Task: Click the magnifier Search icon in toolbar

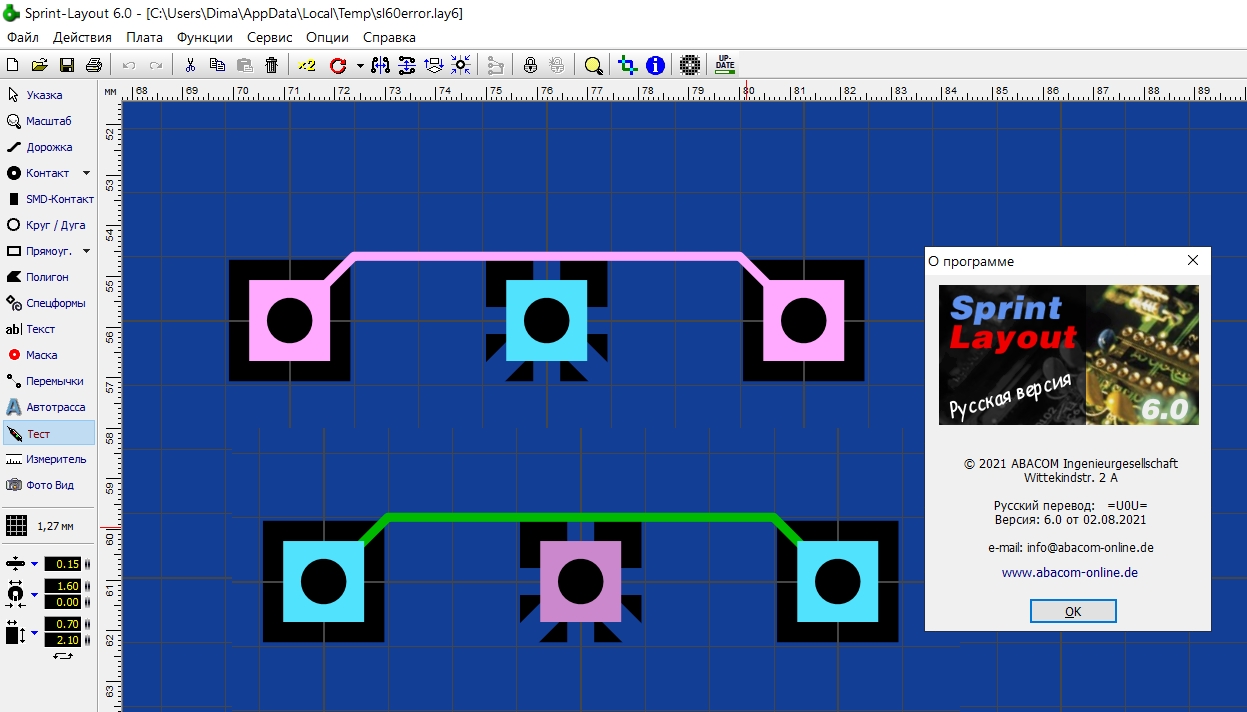Action: pos(594,65)
